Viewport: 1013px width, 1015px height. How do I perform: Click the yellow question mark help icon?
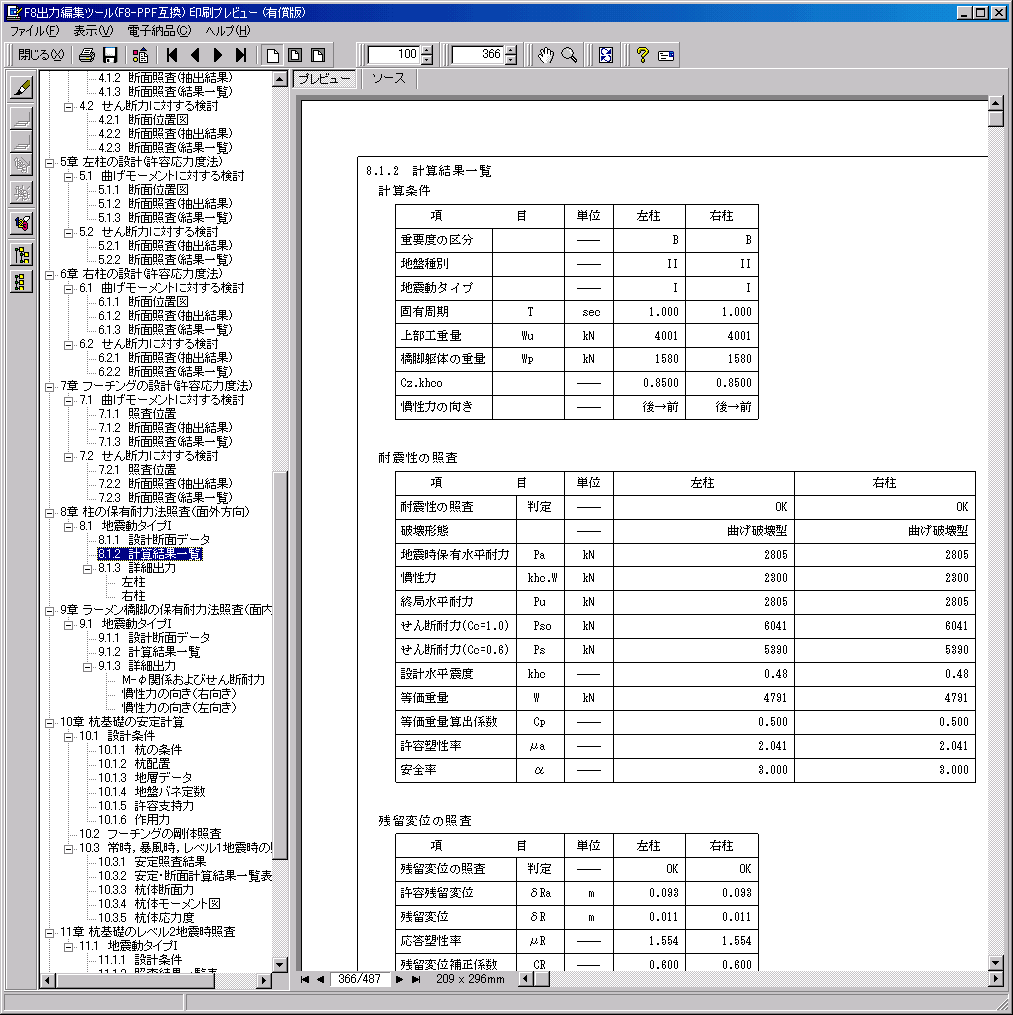pyautogui.click(x=642, y=55)
